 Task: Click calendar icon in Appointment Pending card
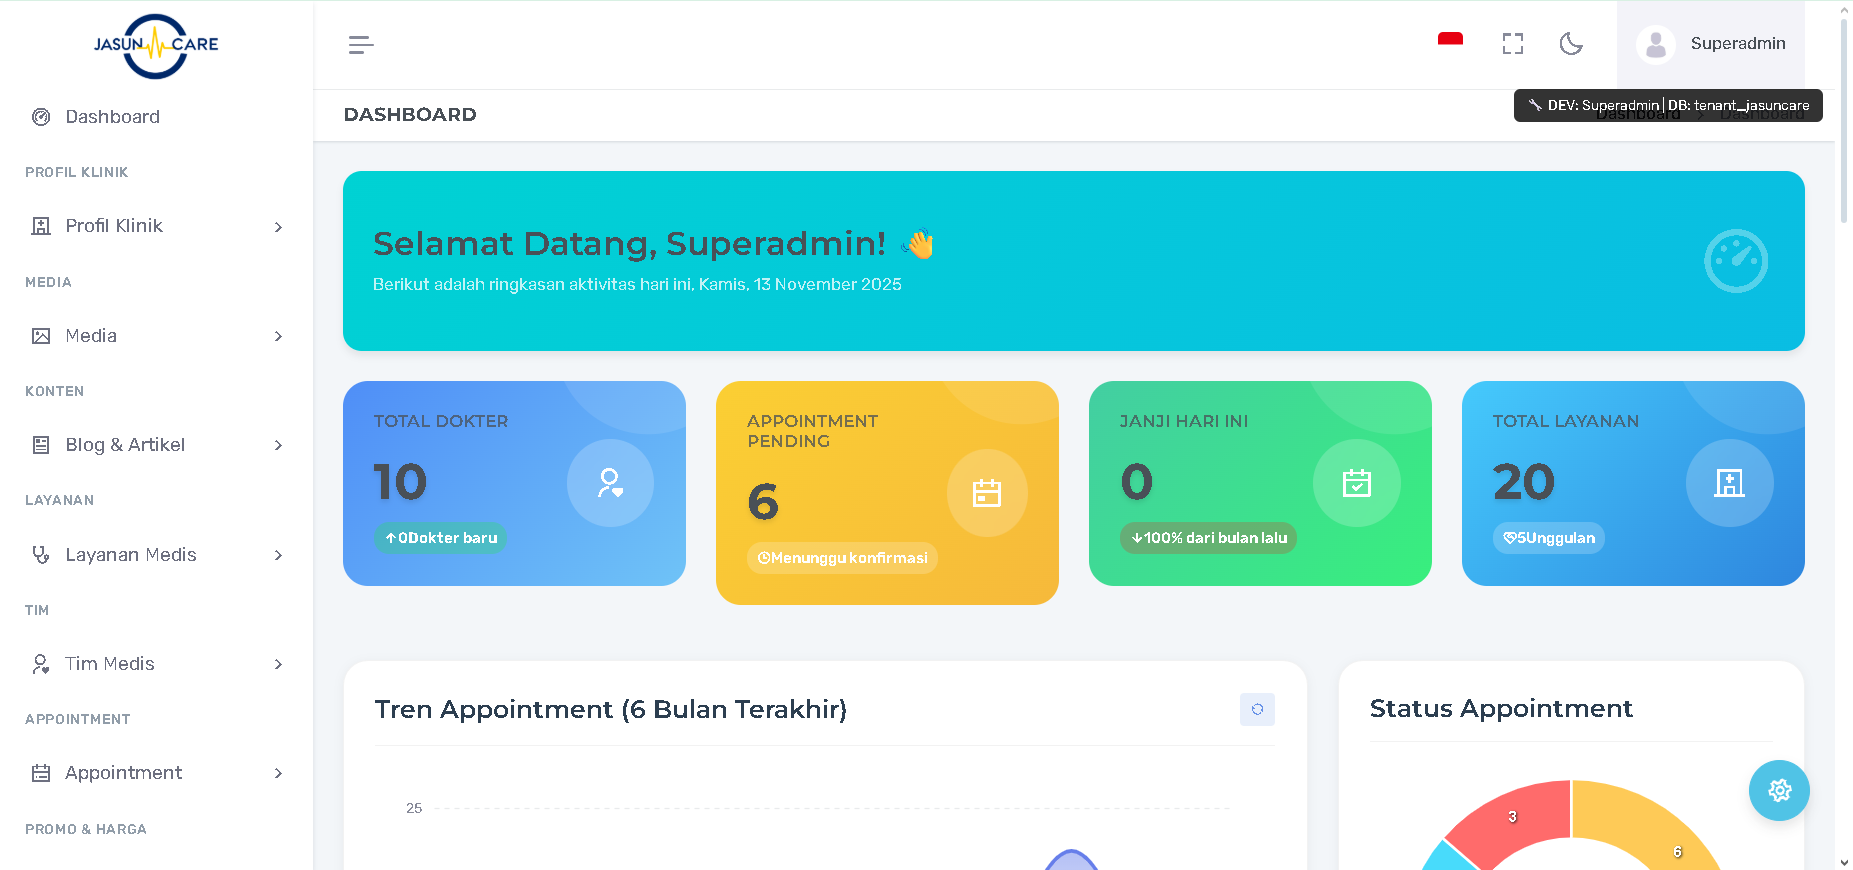tap(987, 493)
